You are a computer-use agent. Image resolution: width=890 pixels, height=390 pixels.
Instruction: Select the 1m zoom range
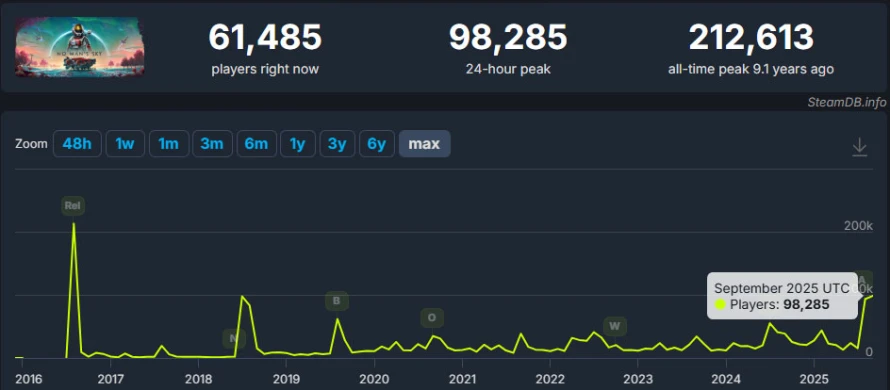[169, 144]
